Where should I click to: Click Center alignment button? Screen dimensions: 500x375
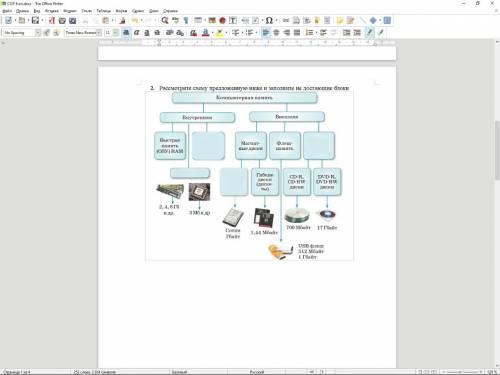[x=276, y=33]
